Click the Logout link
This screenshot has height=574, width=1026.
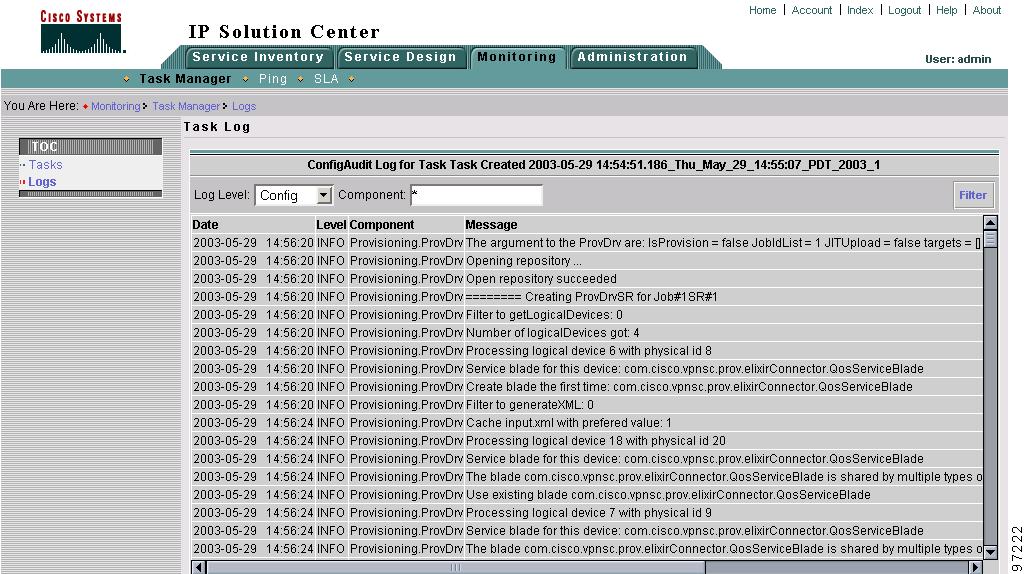tap(904, 10)
